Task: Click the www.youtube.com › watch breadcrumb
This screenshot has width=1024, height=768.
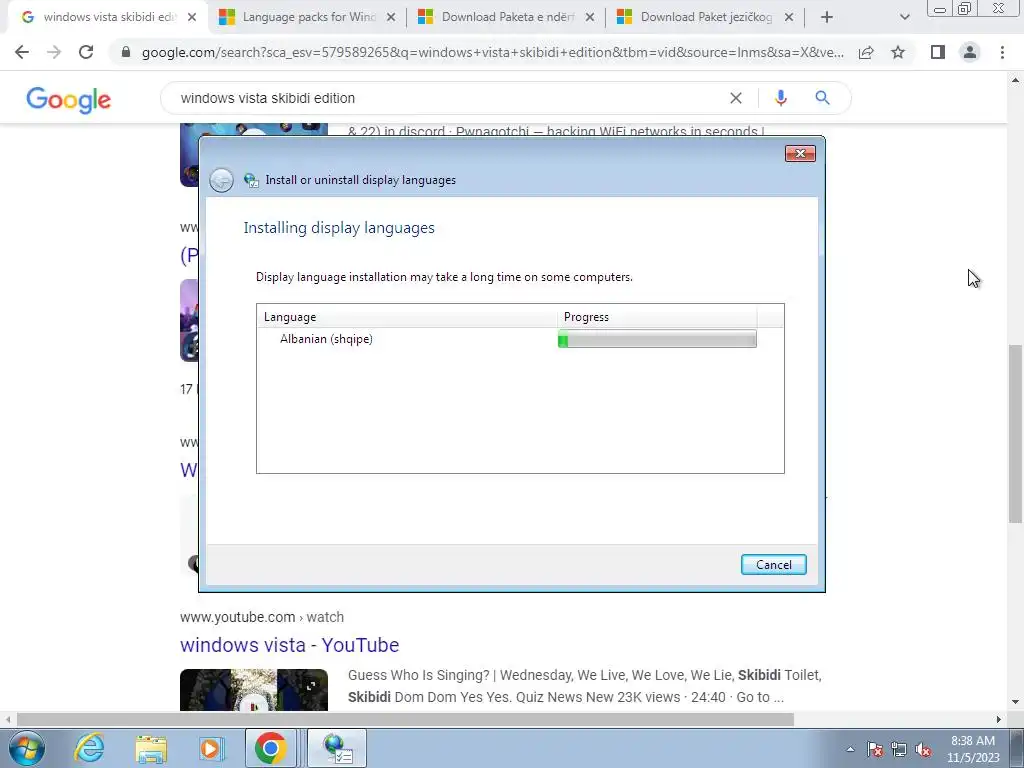Action: tap(262, 617)
